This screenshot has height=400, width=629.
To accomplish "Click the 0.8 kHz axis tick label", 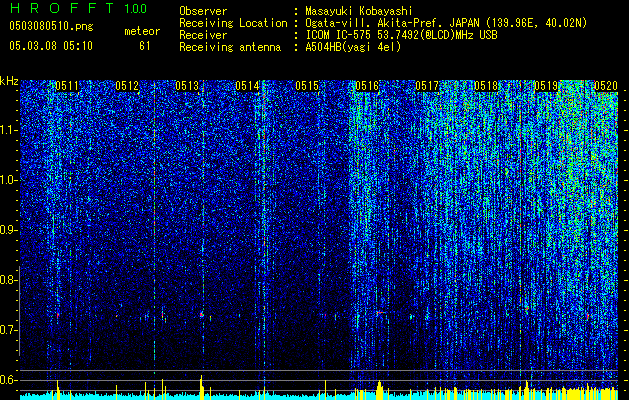I will [7, 280].
